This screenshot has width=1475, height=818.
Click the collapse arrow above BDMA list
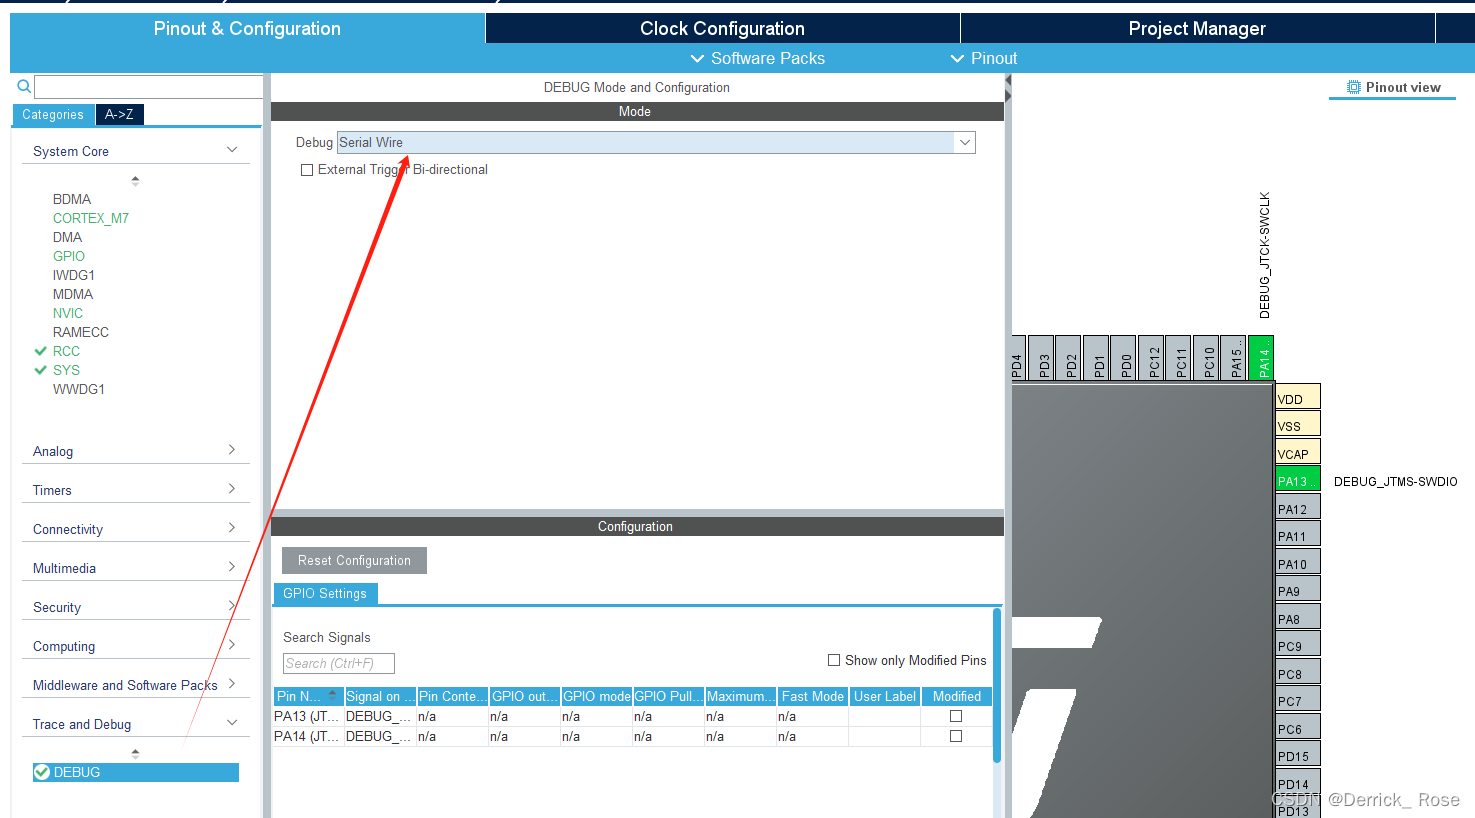(135, 181)
